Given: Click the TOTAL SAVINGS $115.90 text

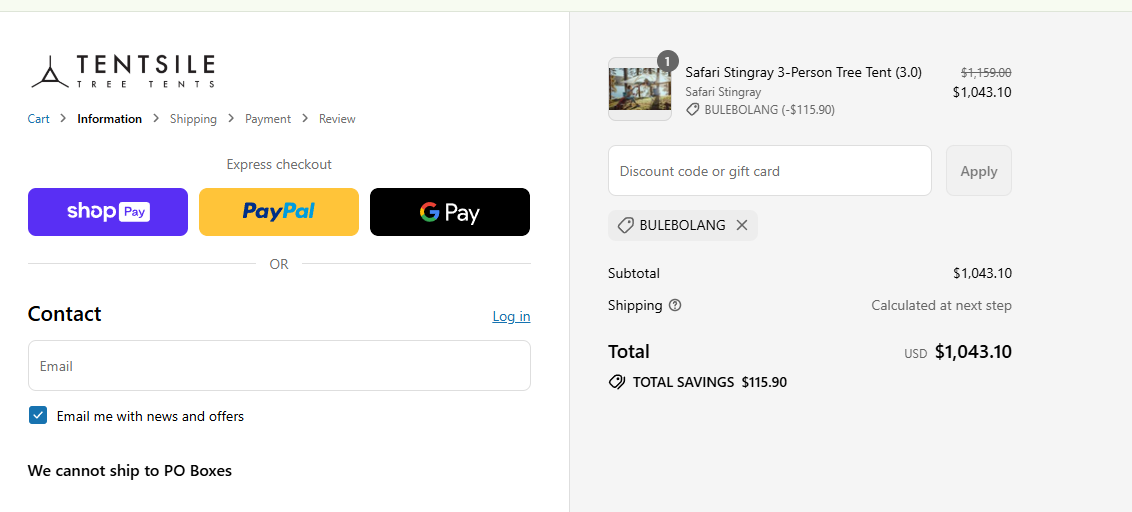Looking at the screenshot, I should (x=710, y=382).
